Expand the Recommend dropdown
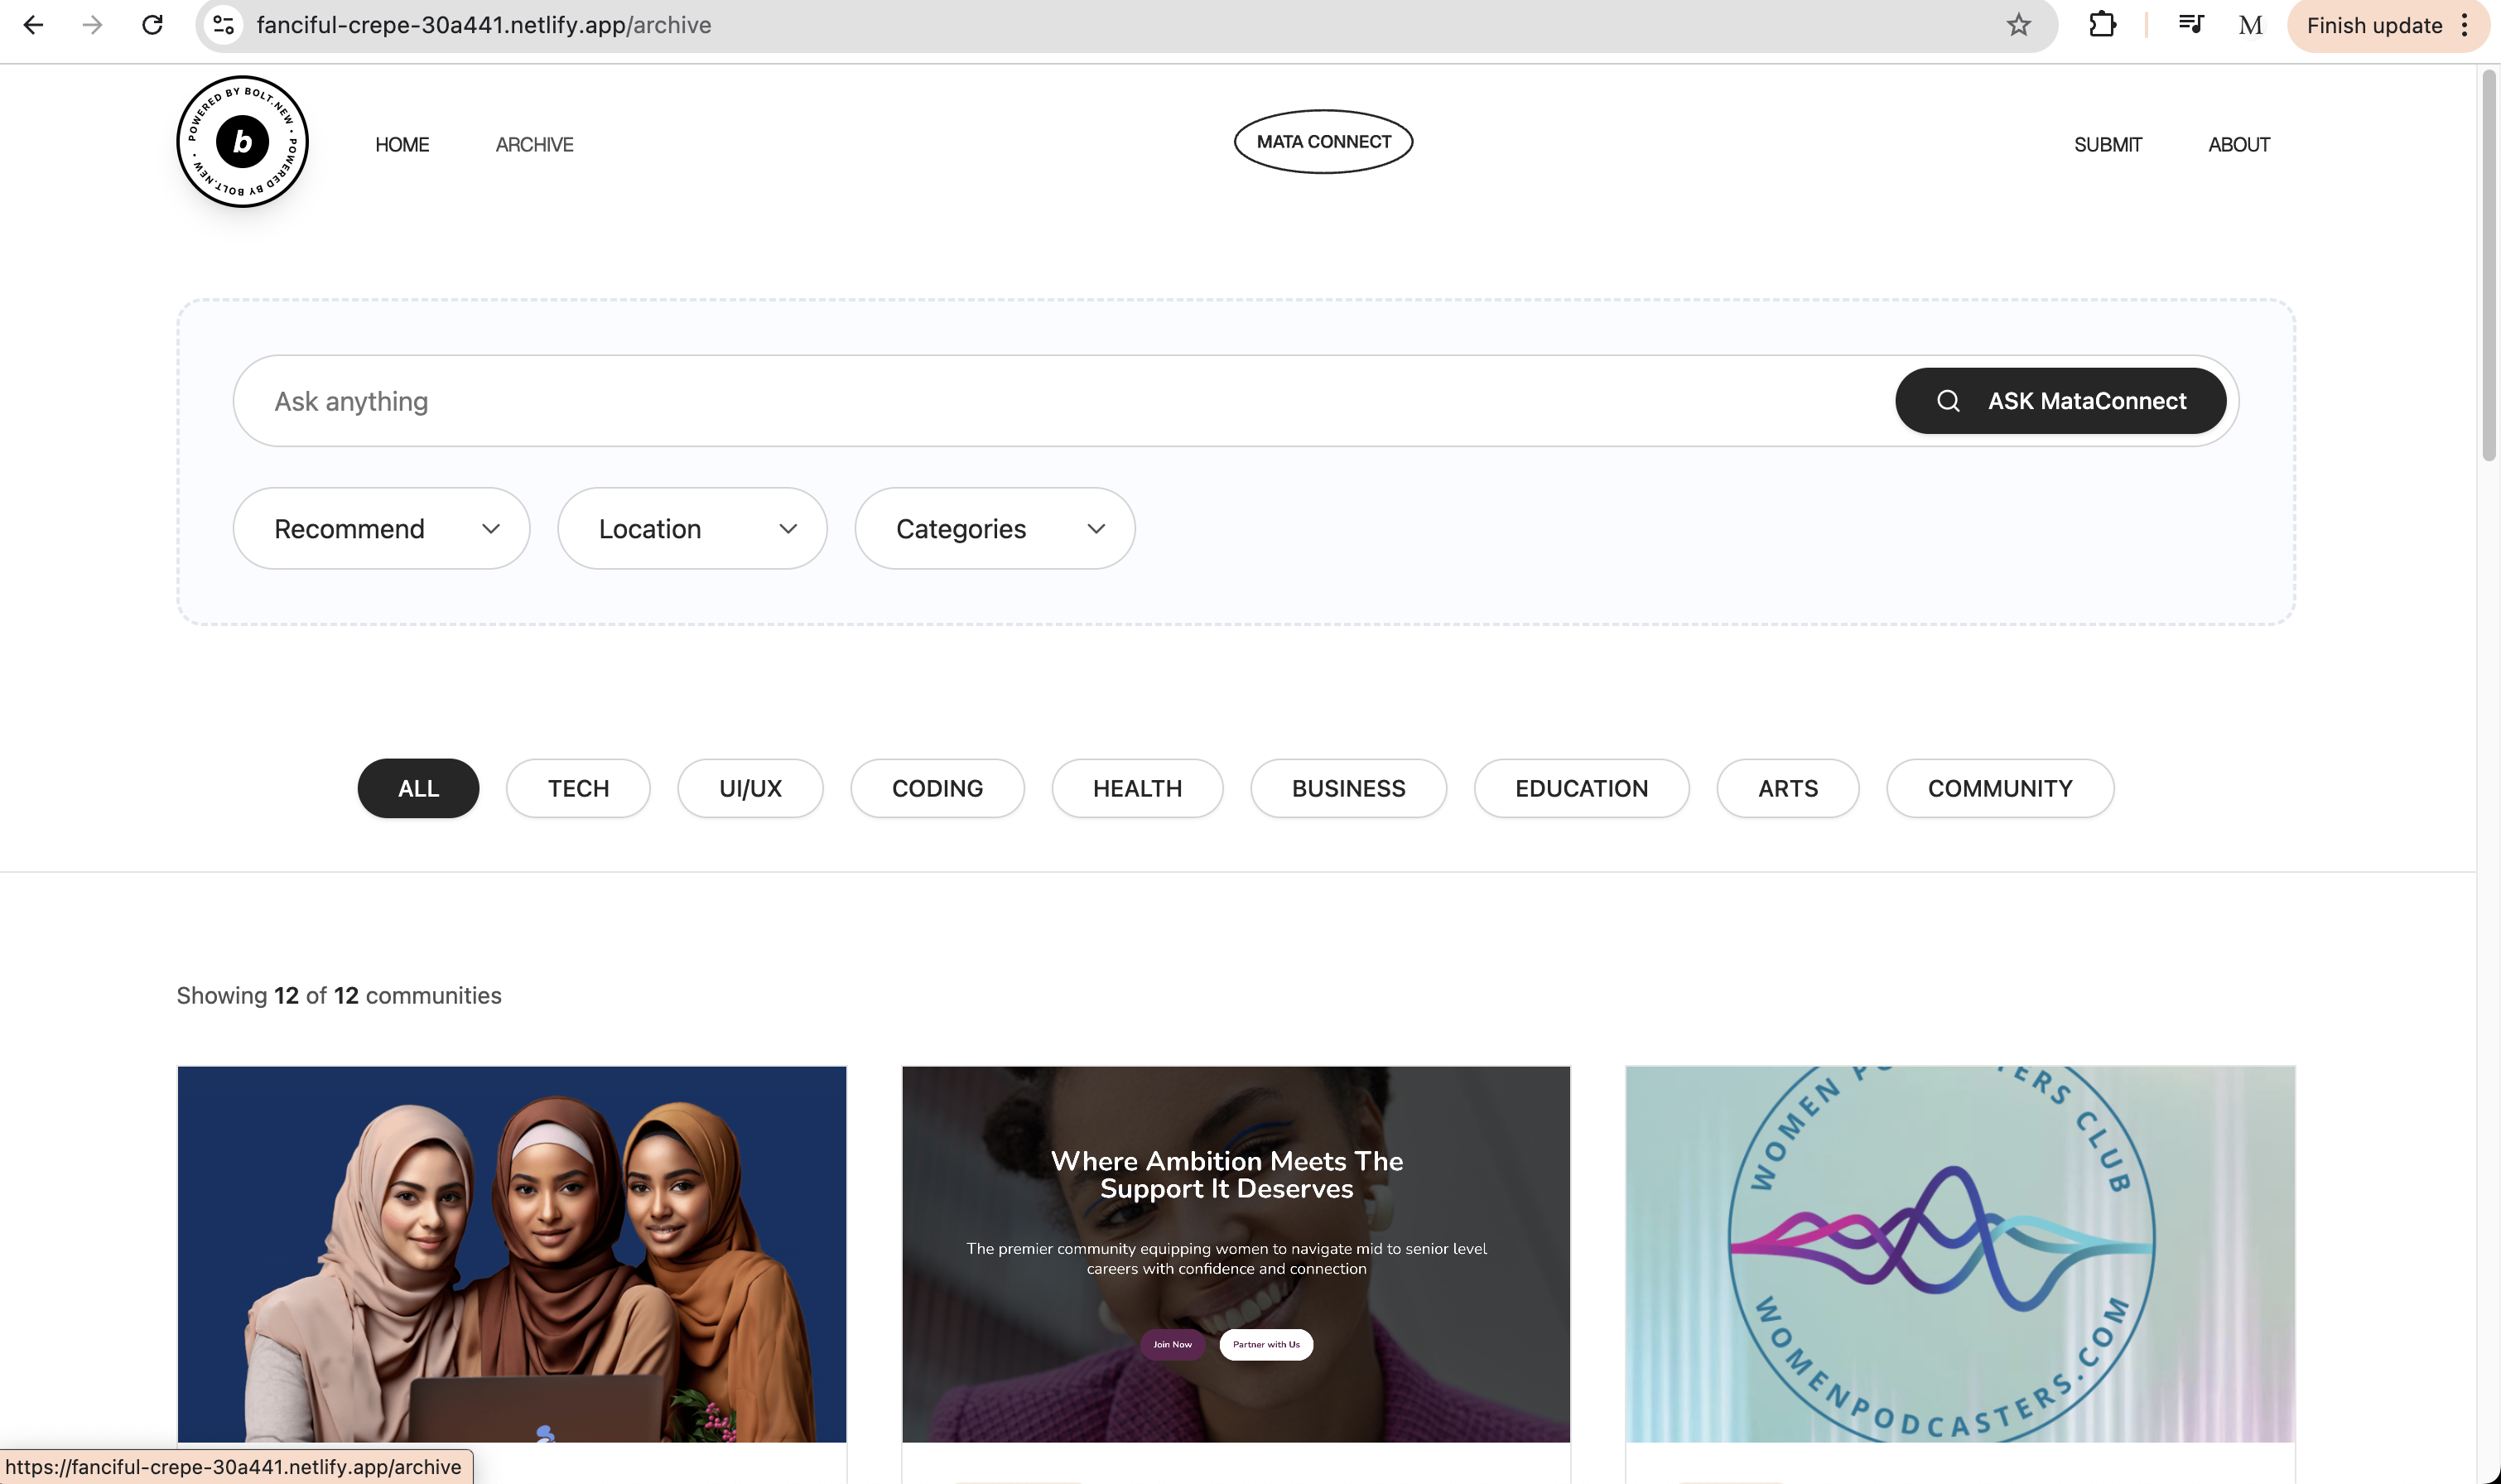 tap(381, 528)
